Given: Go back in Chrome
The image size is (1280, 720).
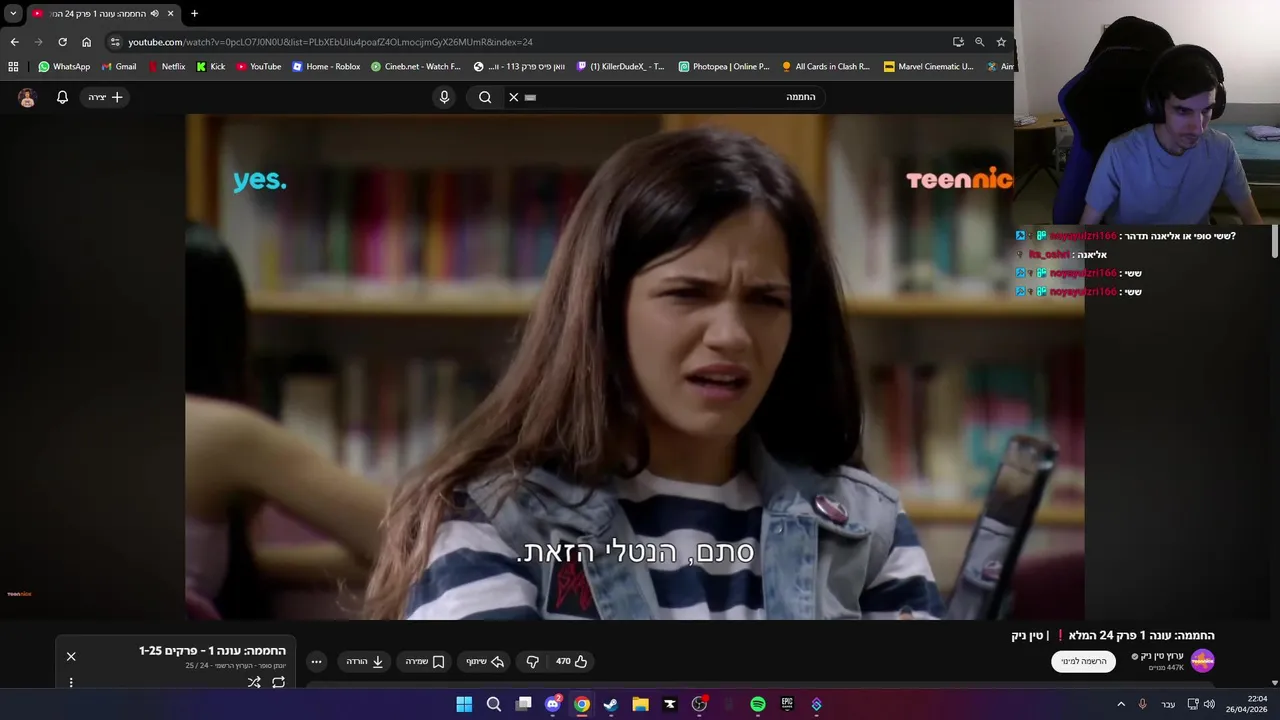Looking at the screenshot, I should [14, 42].
